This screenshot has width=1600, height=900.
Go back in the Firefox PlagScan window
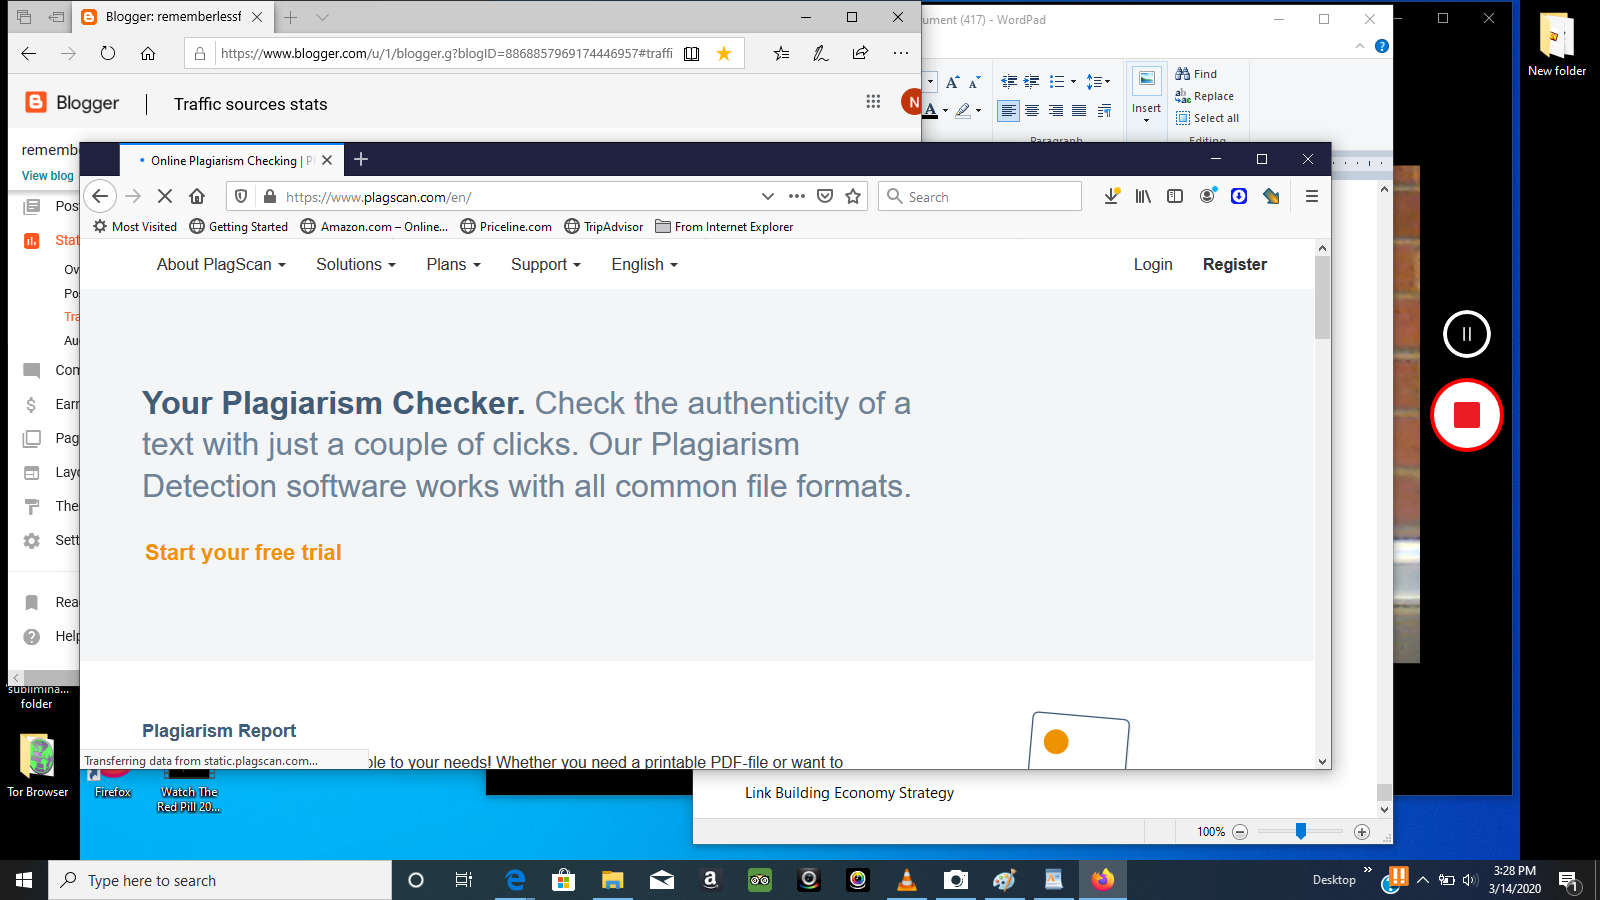(100, 196)
